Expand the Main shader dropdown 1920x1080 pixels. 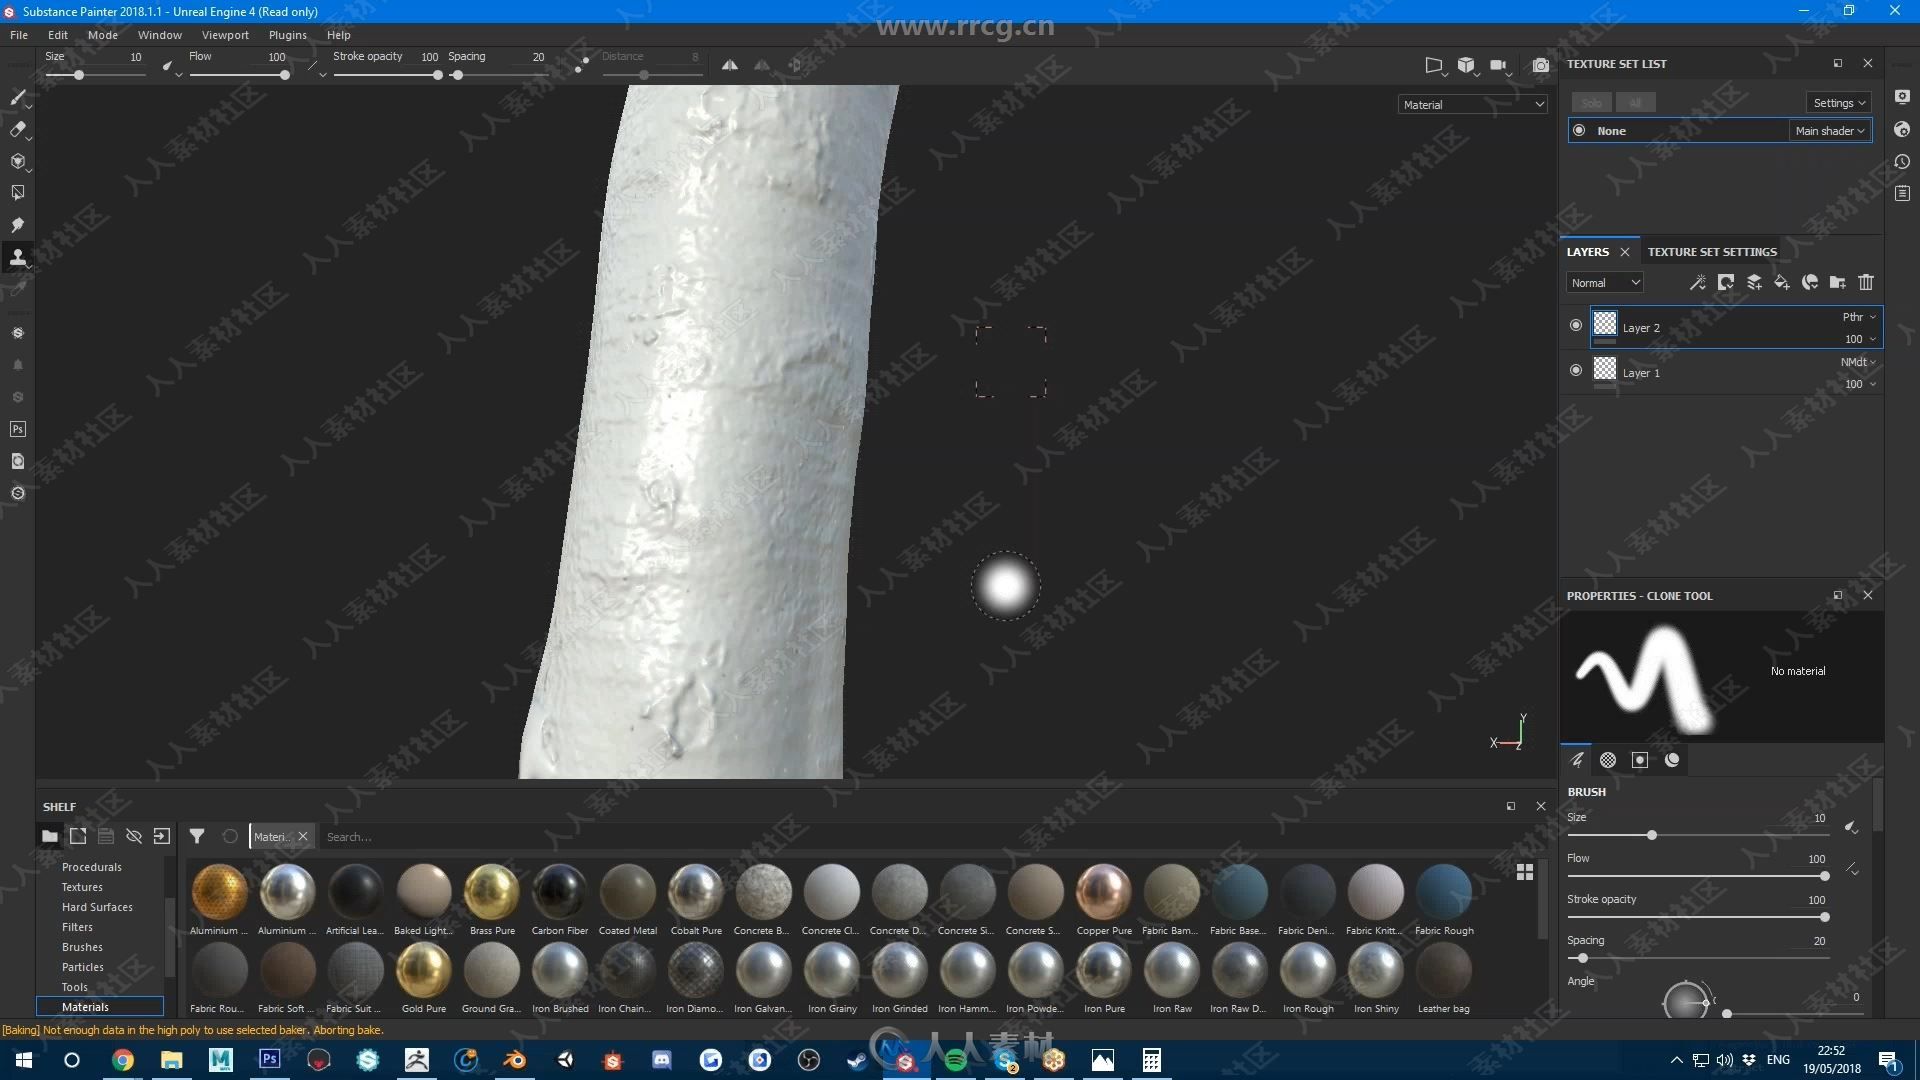(1832, 129)
